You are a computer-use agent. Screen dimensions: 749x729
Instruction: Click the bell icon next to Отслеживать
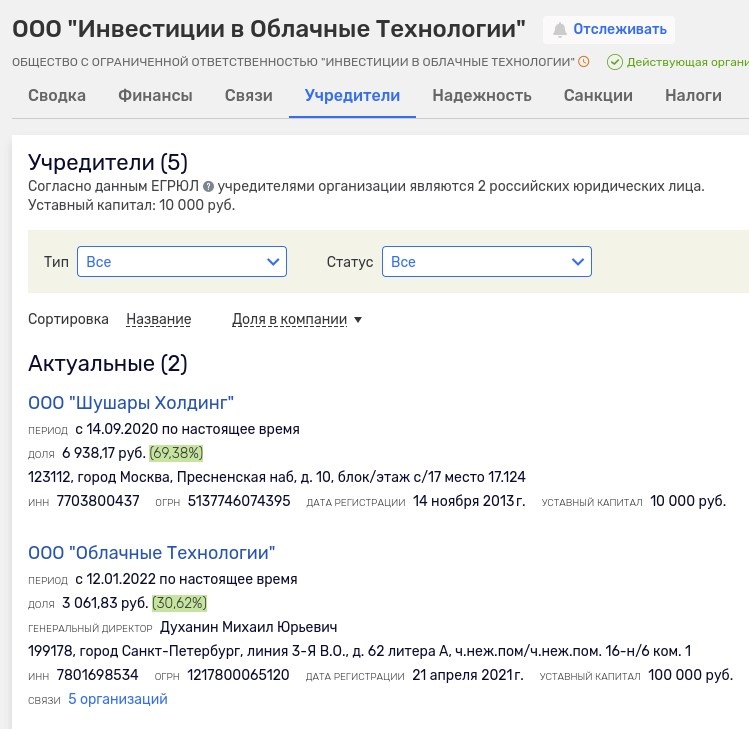(x=559, y=30)
